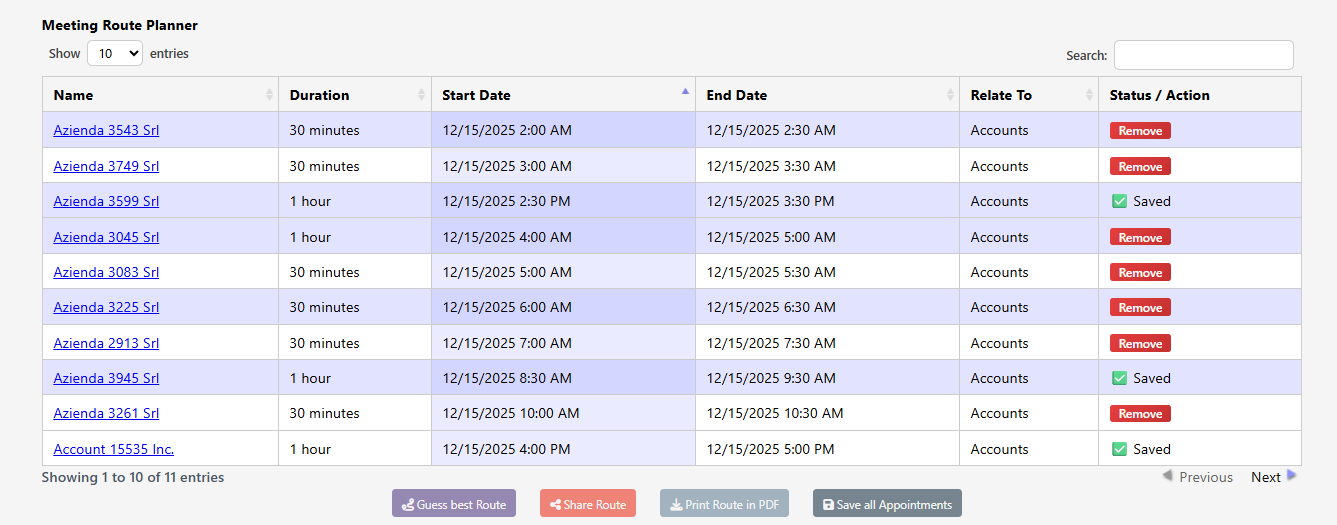Image resolution: width=1337 pixels, height=525 pixels.
Task: Click the Save all Appointments button
Action: 887,504
